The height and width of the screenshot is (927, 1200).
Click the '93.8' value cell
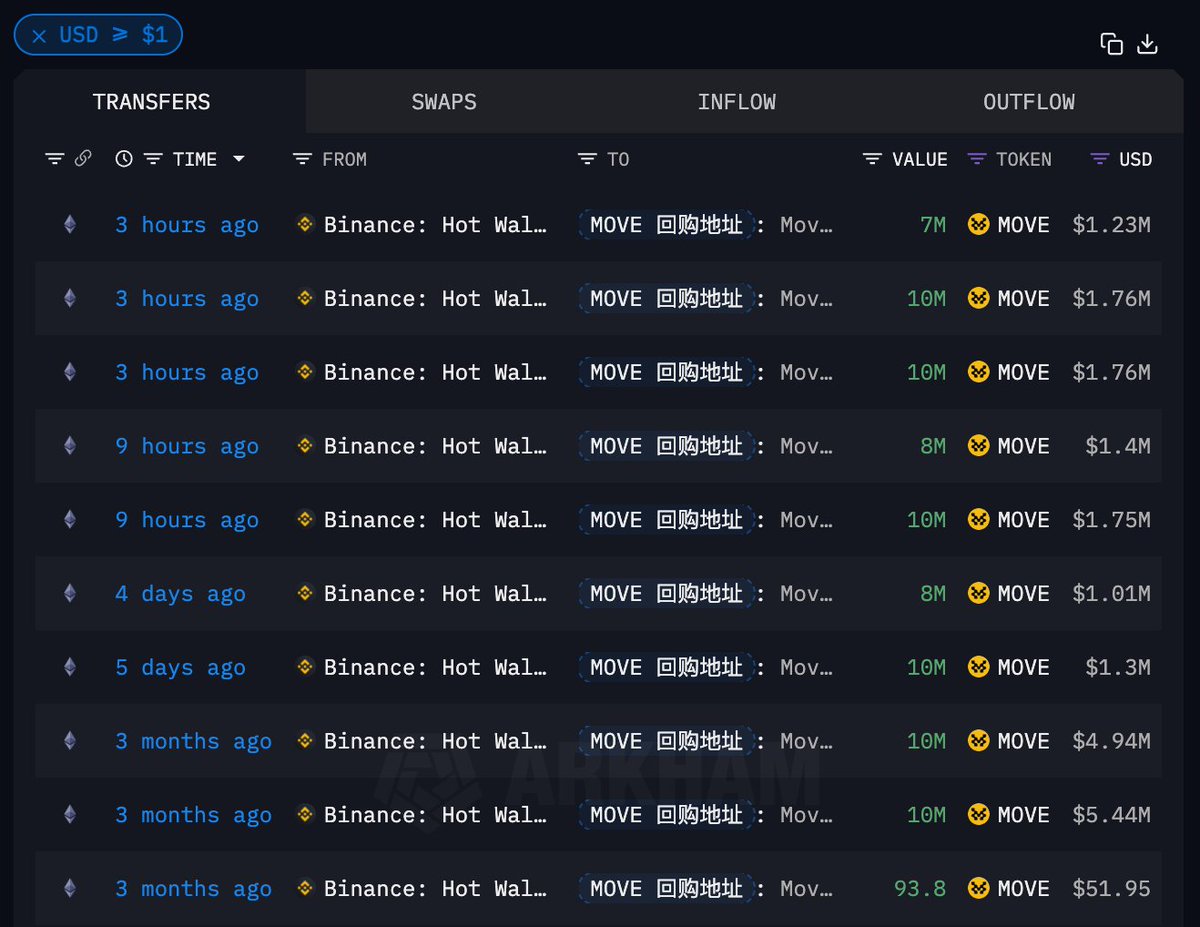click(x=920, y=888)
